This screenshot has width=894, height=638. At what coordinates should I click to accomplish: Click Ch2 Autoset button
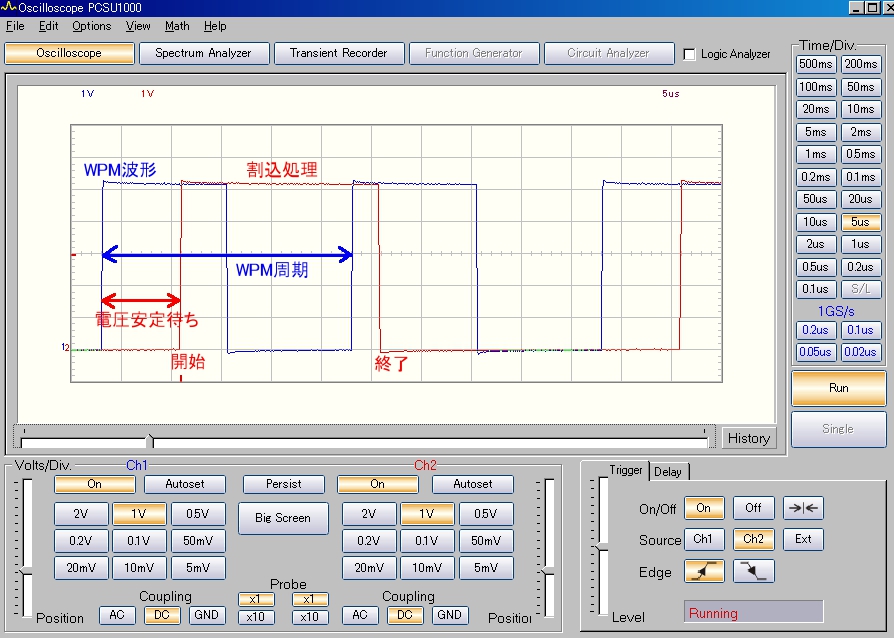tap(472, 484)
